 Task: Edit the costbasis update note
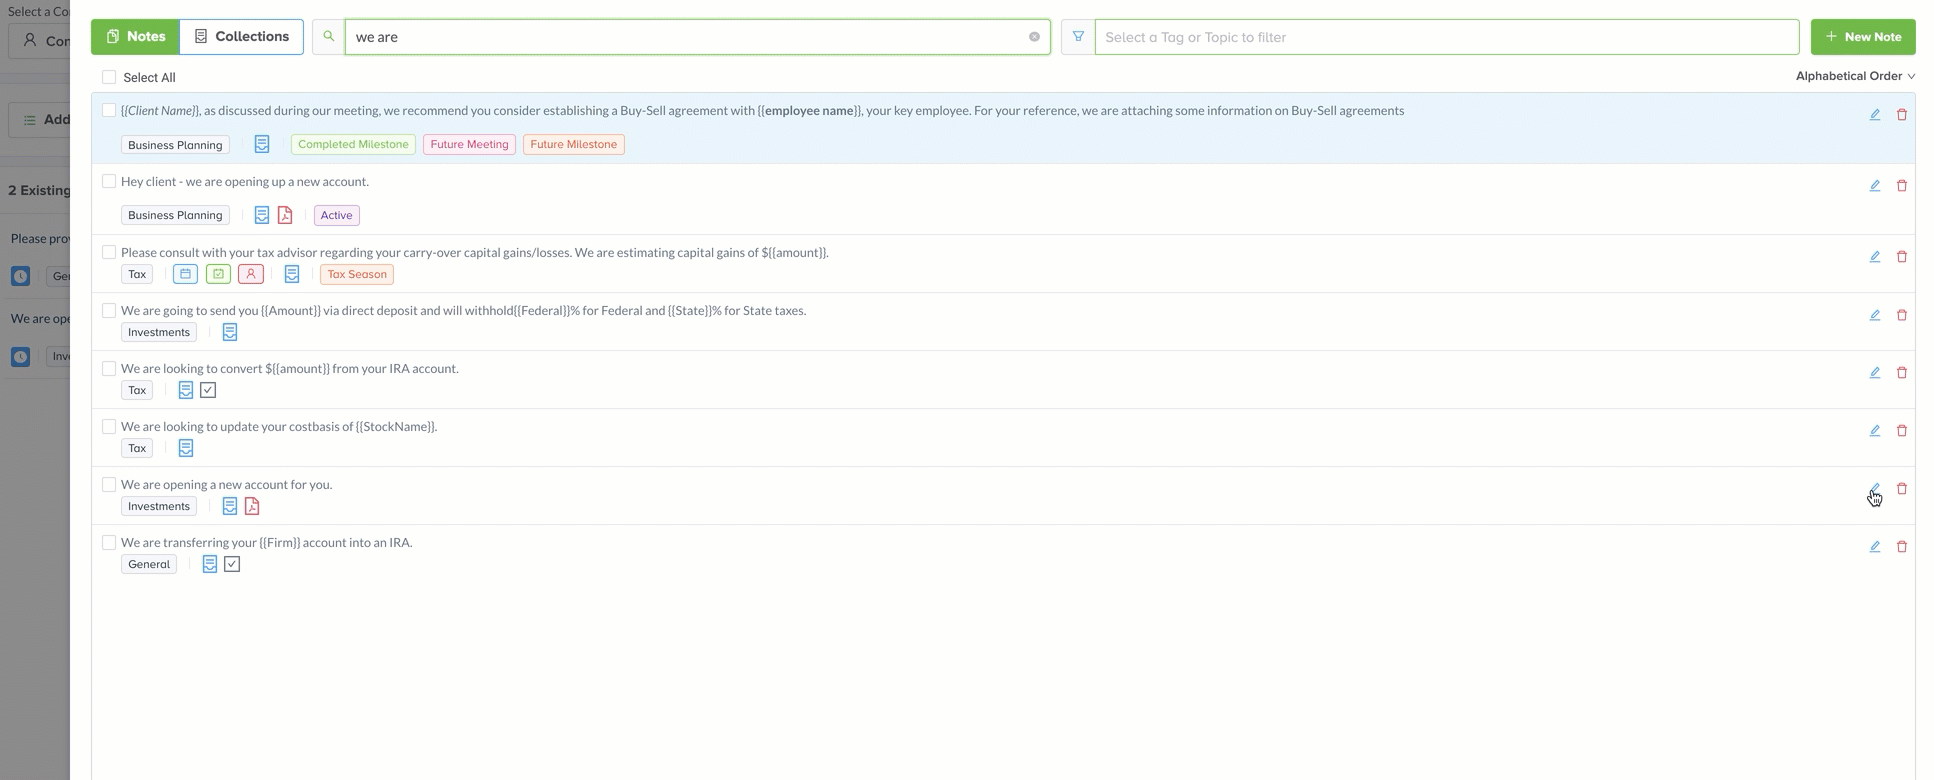tap(1875, 431)
